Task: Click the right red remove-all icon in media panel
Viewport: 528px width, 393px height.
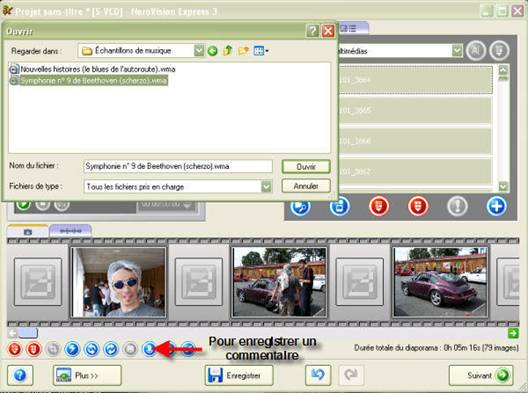Action: coord(418,206)
